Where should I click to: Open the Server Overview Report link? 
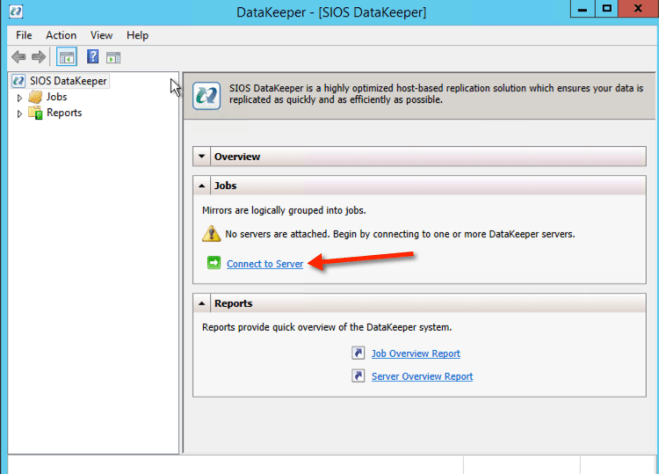coord(422,376)
